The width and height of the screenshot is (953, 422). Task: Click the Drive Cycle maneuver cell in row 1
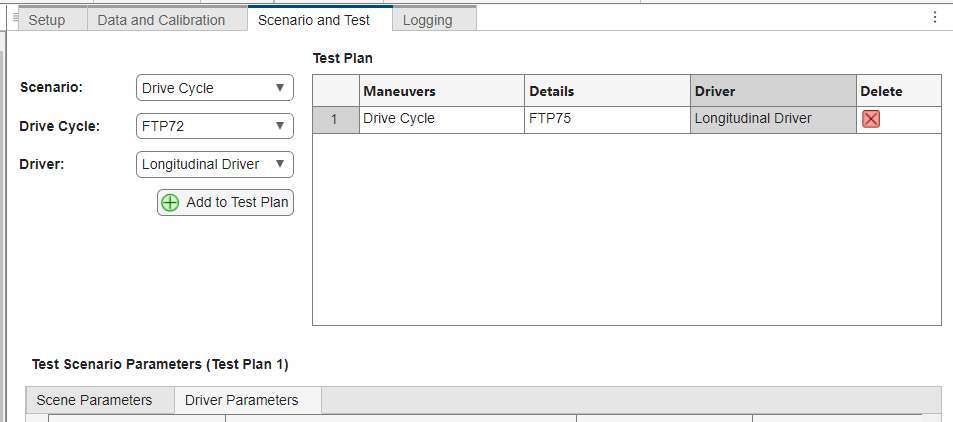[442, 119]
